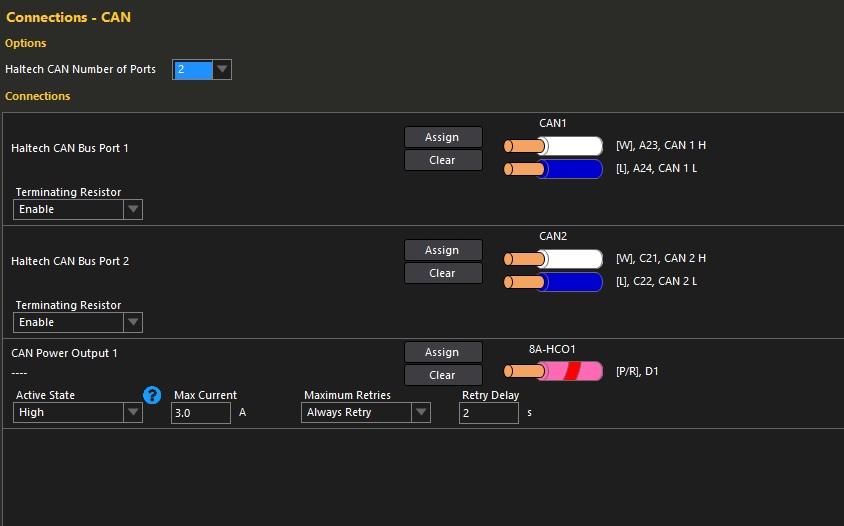Click the white CAN 2 H wire icon
The image size is (844, 526).
click(553, 259)
